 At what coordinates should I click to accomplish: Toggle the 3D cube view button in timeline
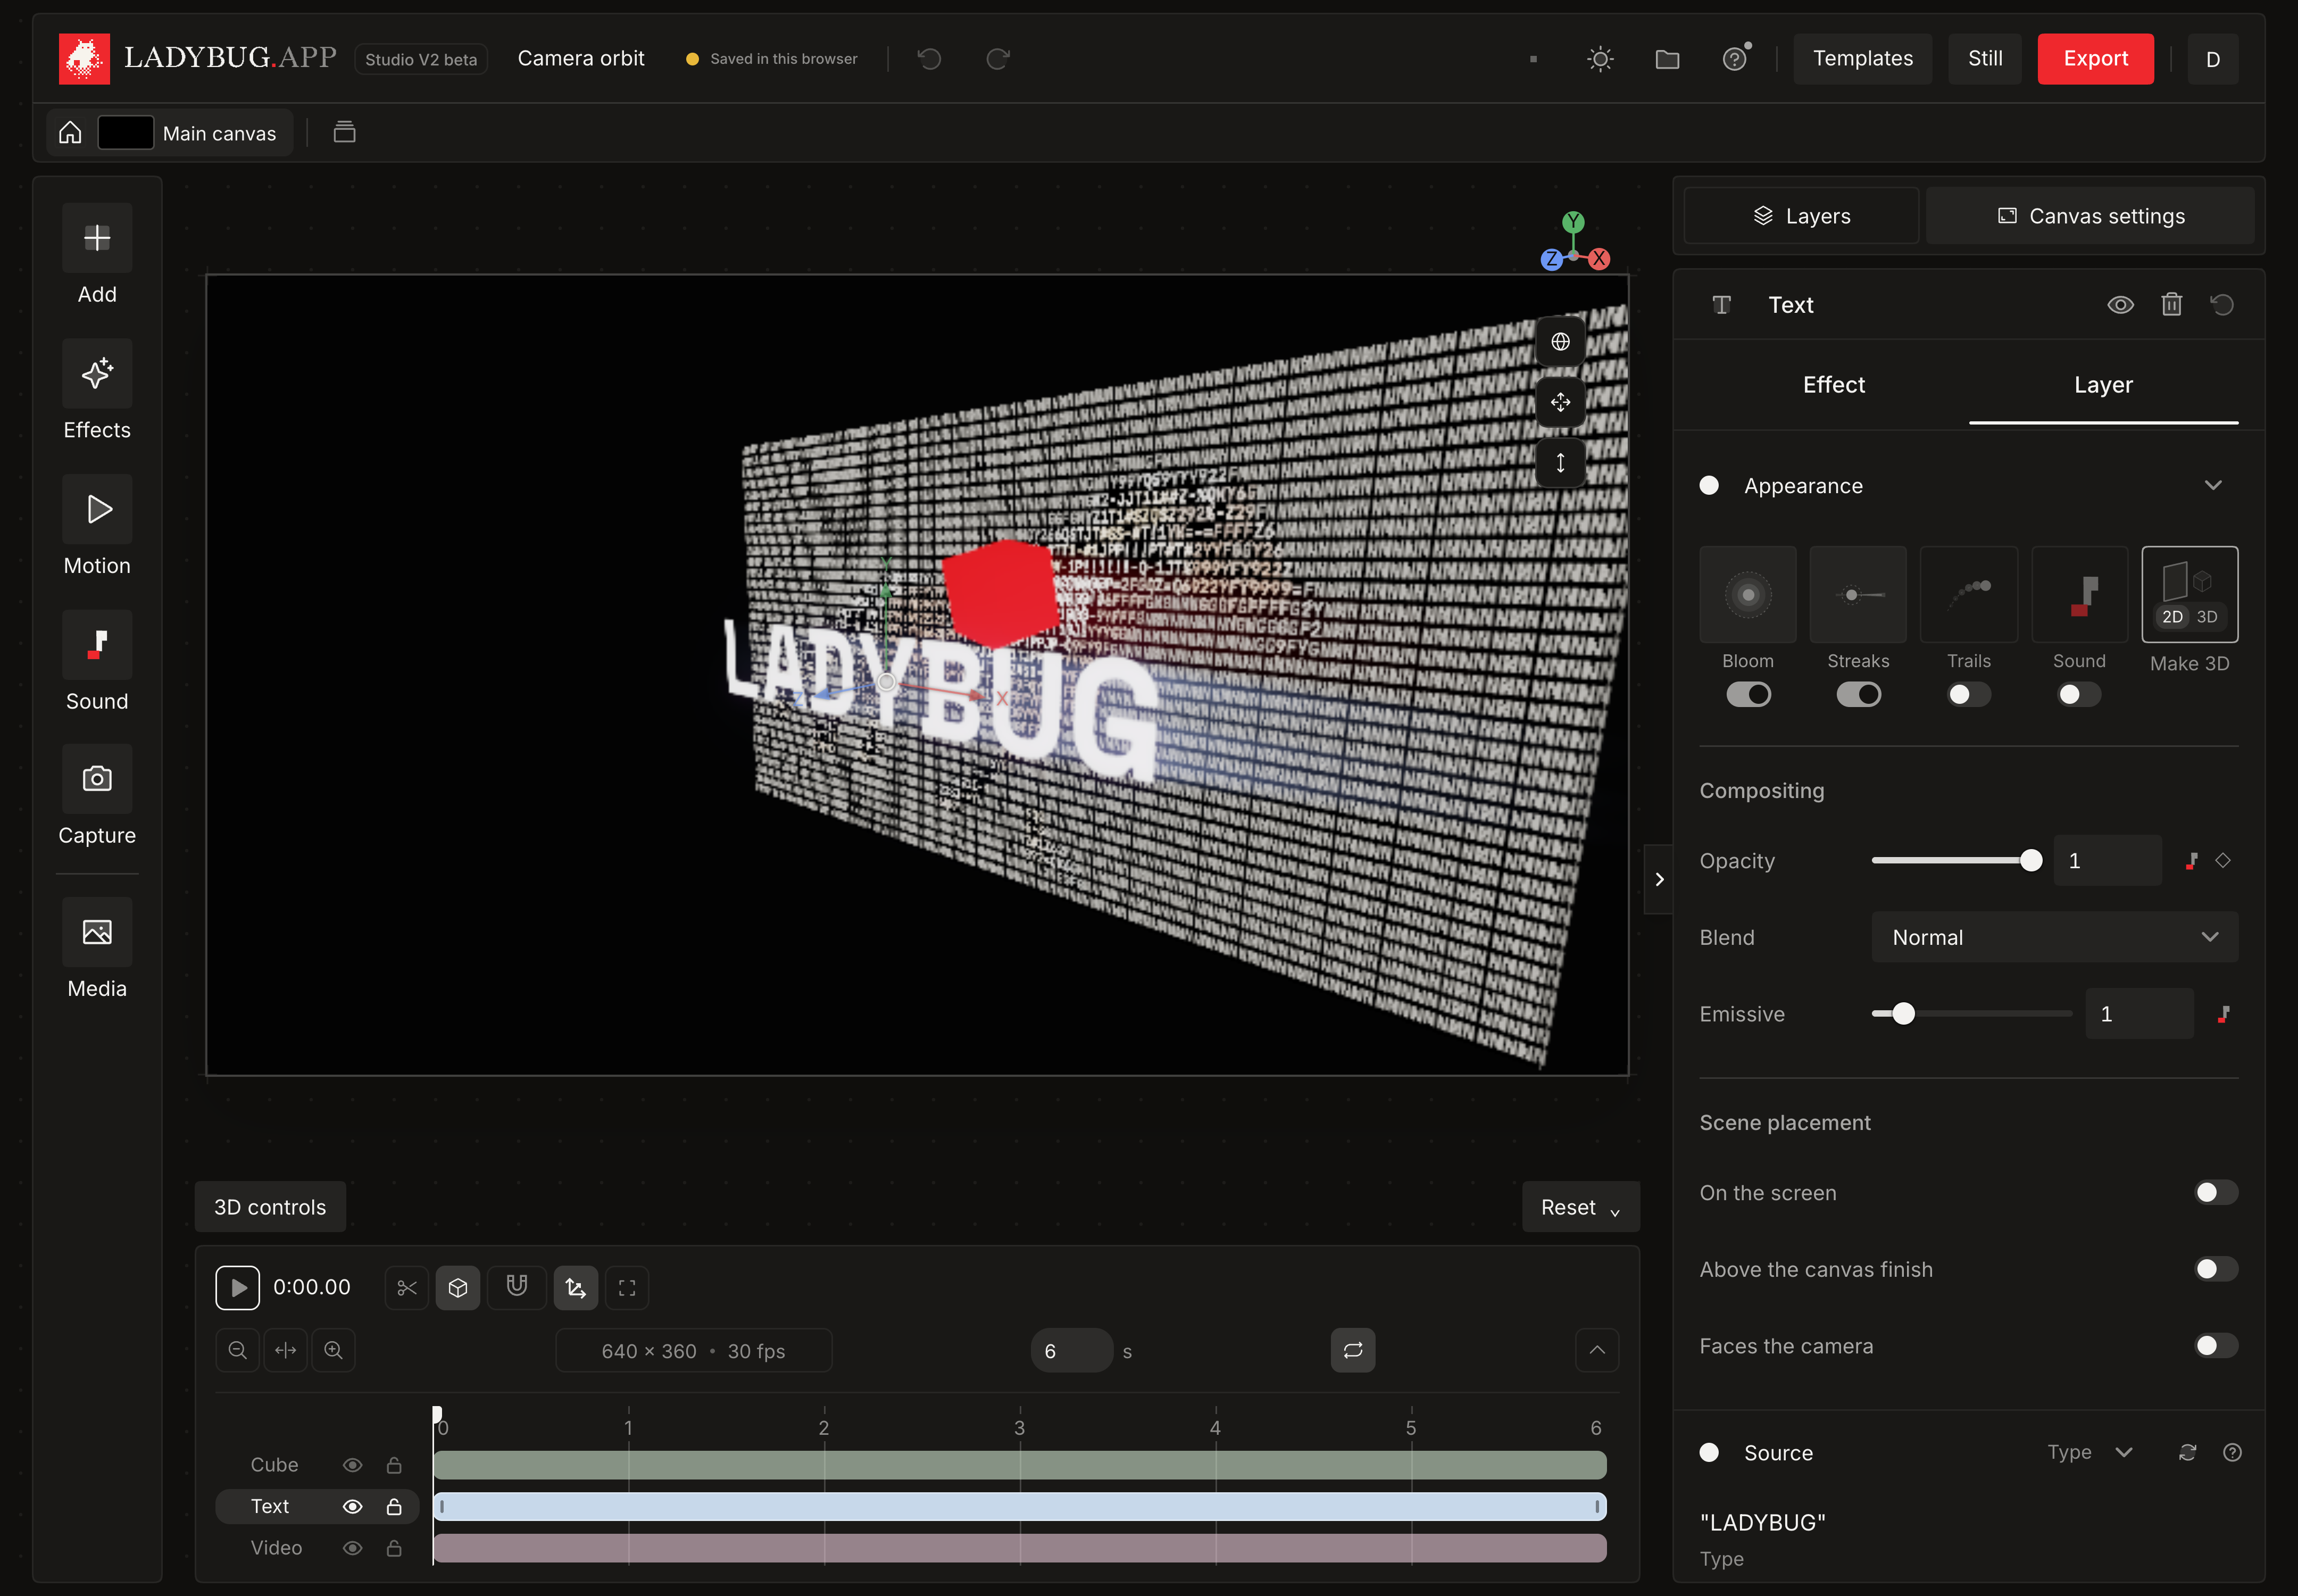[458, 1288]
